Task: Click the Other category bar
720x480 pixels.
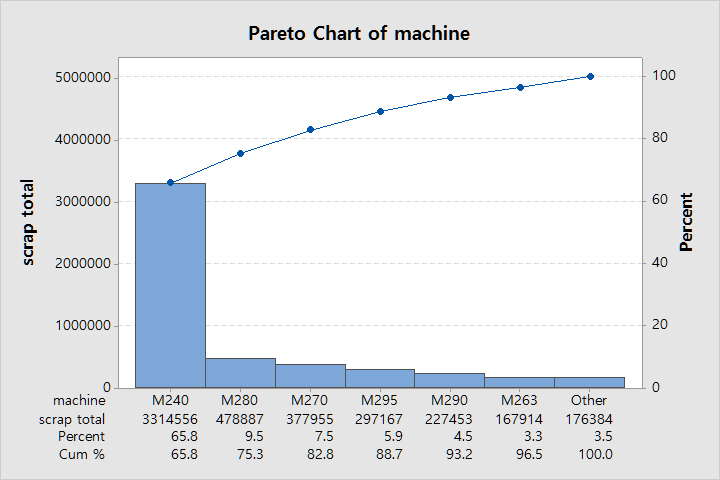Action: pos(590,382)
